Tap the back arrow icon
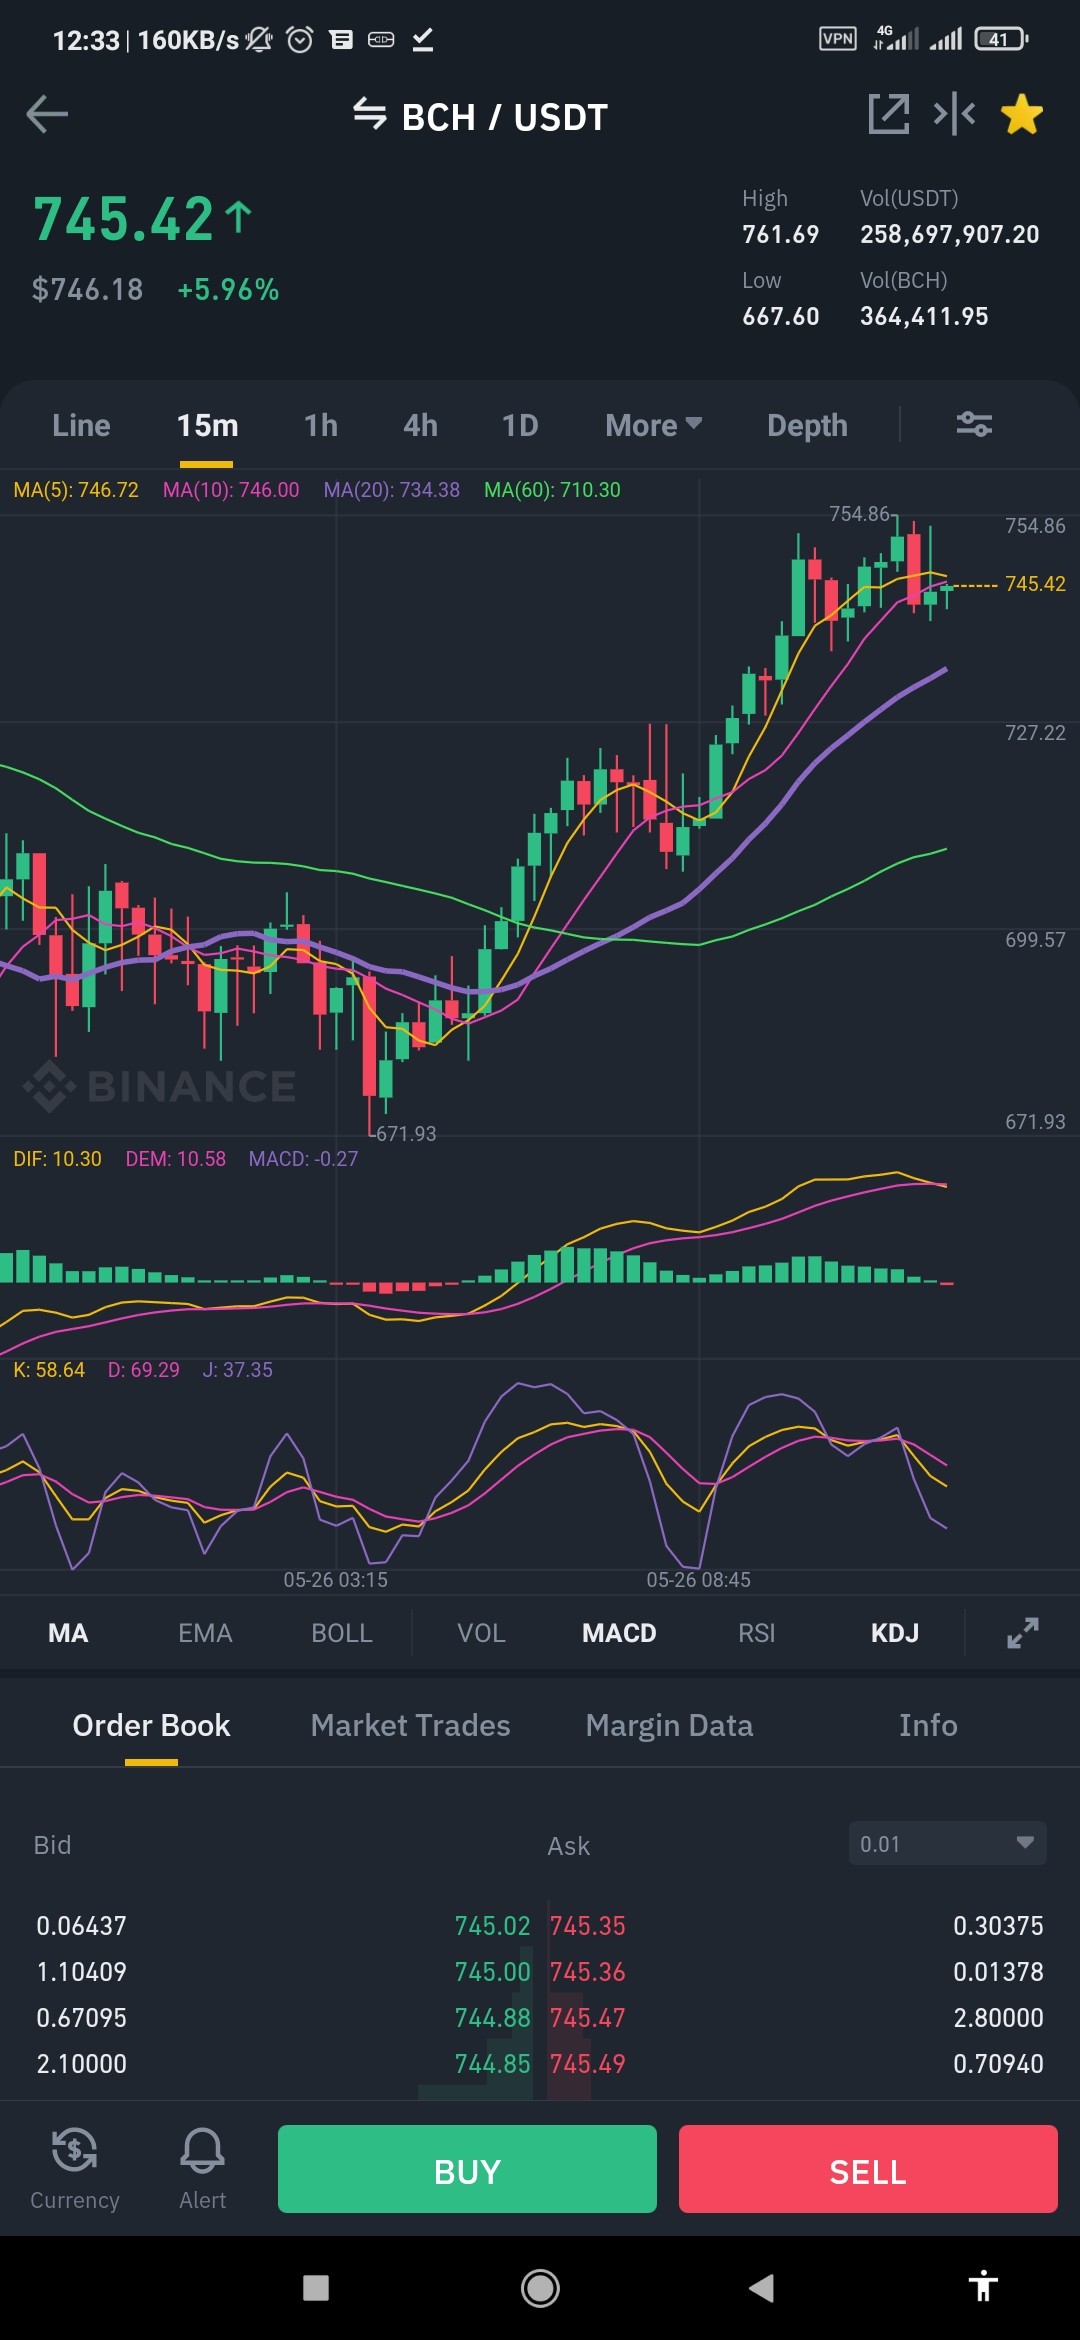 47,115
